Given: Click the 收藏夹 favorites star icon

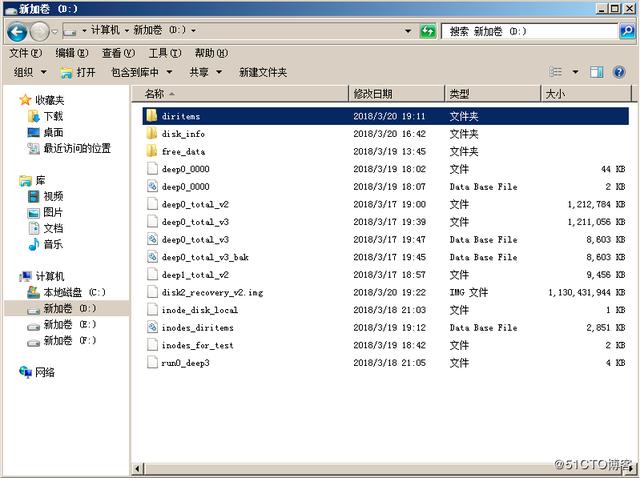Looking at the screenshot, I should [x=25, y=100].
